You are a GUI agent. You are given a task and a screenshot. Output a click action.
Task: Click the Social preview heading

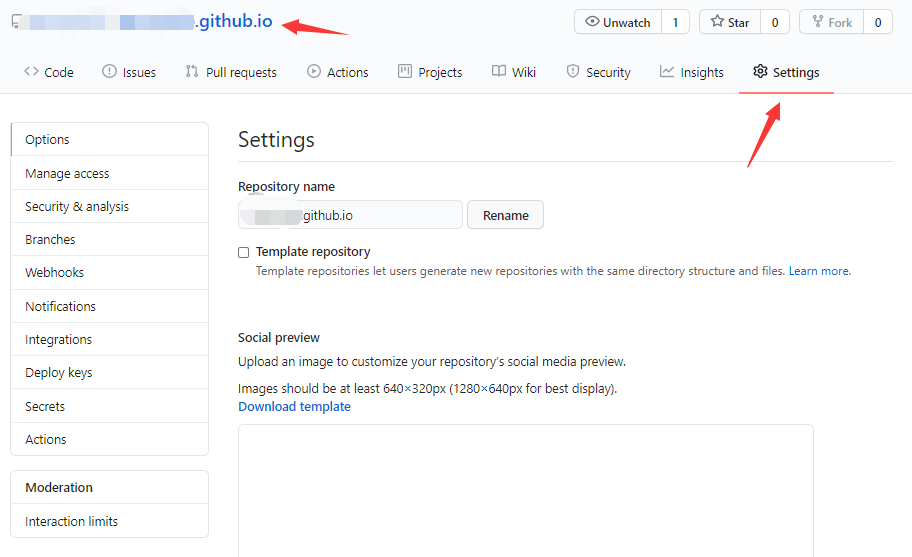(279, 338)
